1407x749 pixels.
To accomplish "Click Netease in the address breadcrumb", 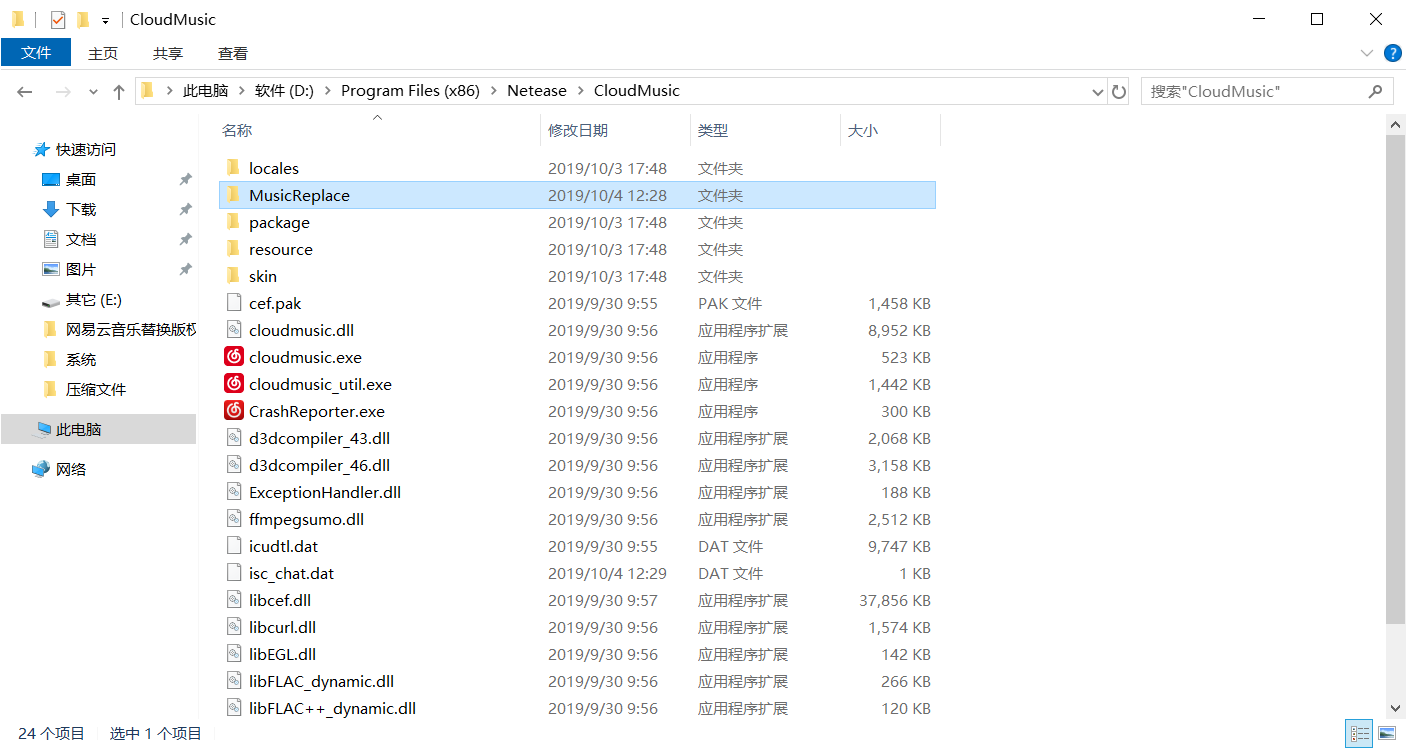I will (537, 91).
